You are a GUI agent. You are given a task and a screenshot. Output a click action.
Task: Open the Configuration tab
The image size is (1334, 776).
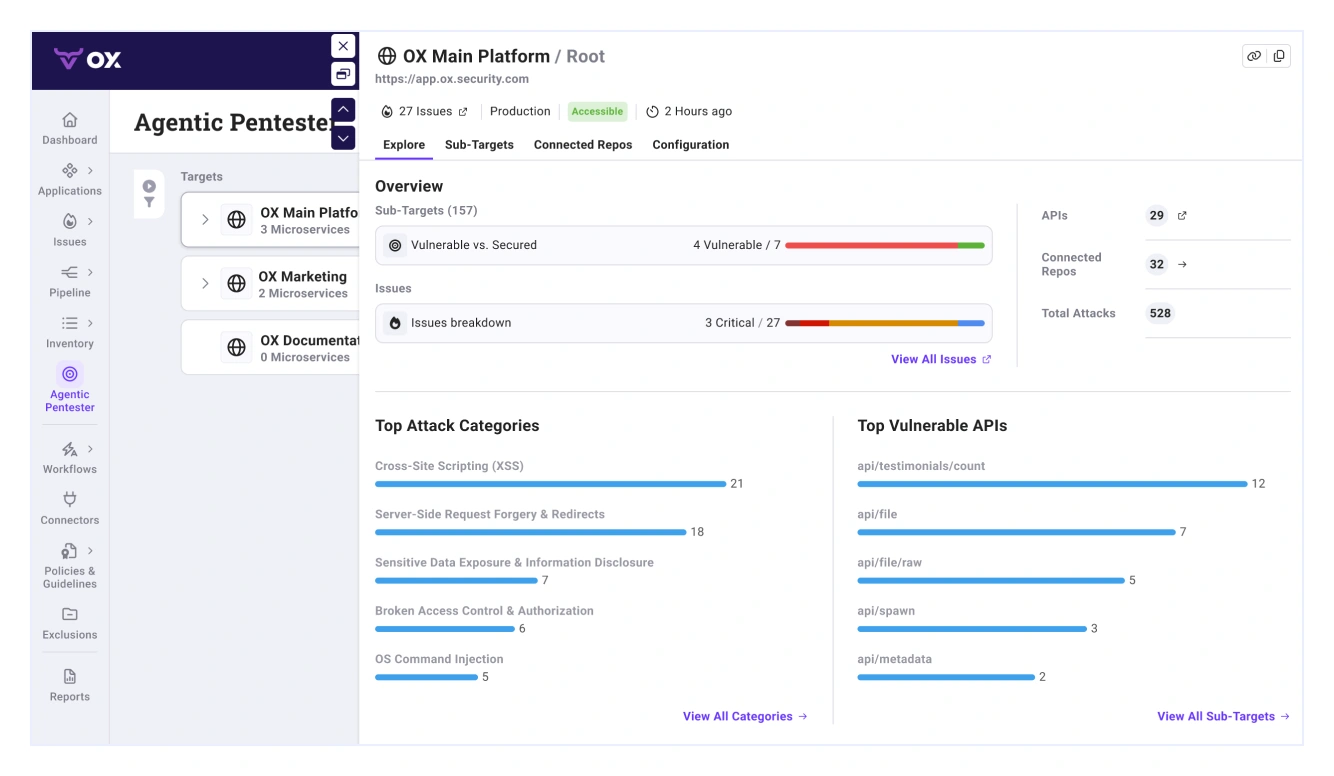click(x=691, y=145)
